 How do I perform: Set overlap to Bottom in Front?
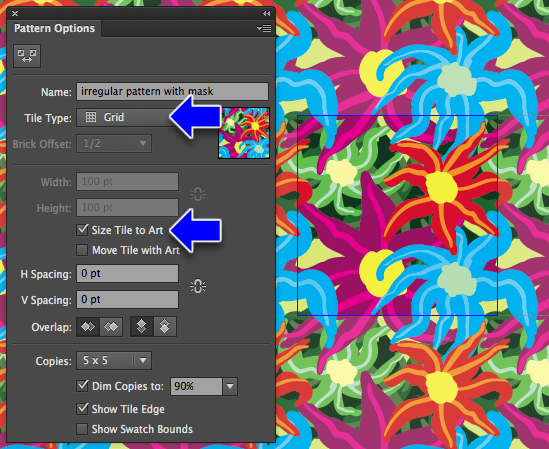[x=165, y=327]
